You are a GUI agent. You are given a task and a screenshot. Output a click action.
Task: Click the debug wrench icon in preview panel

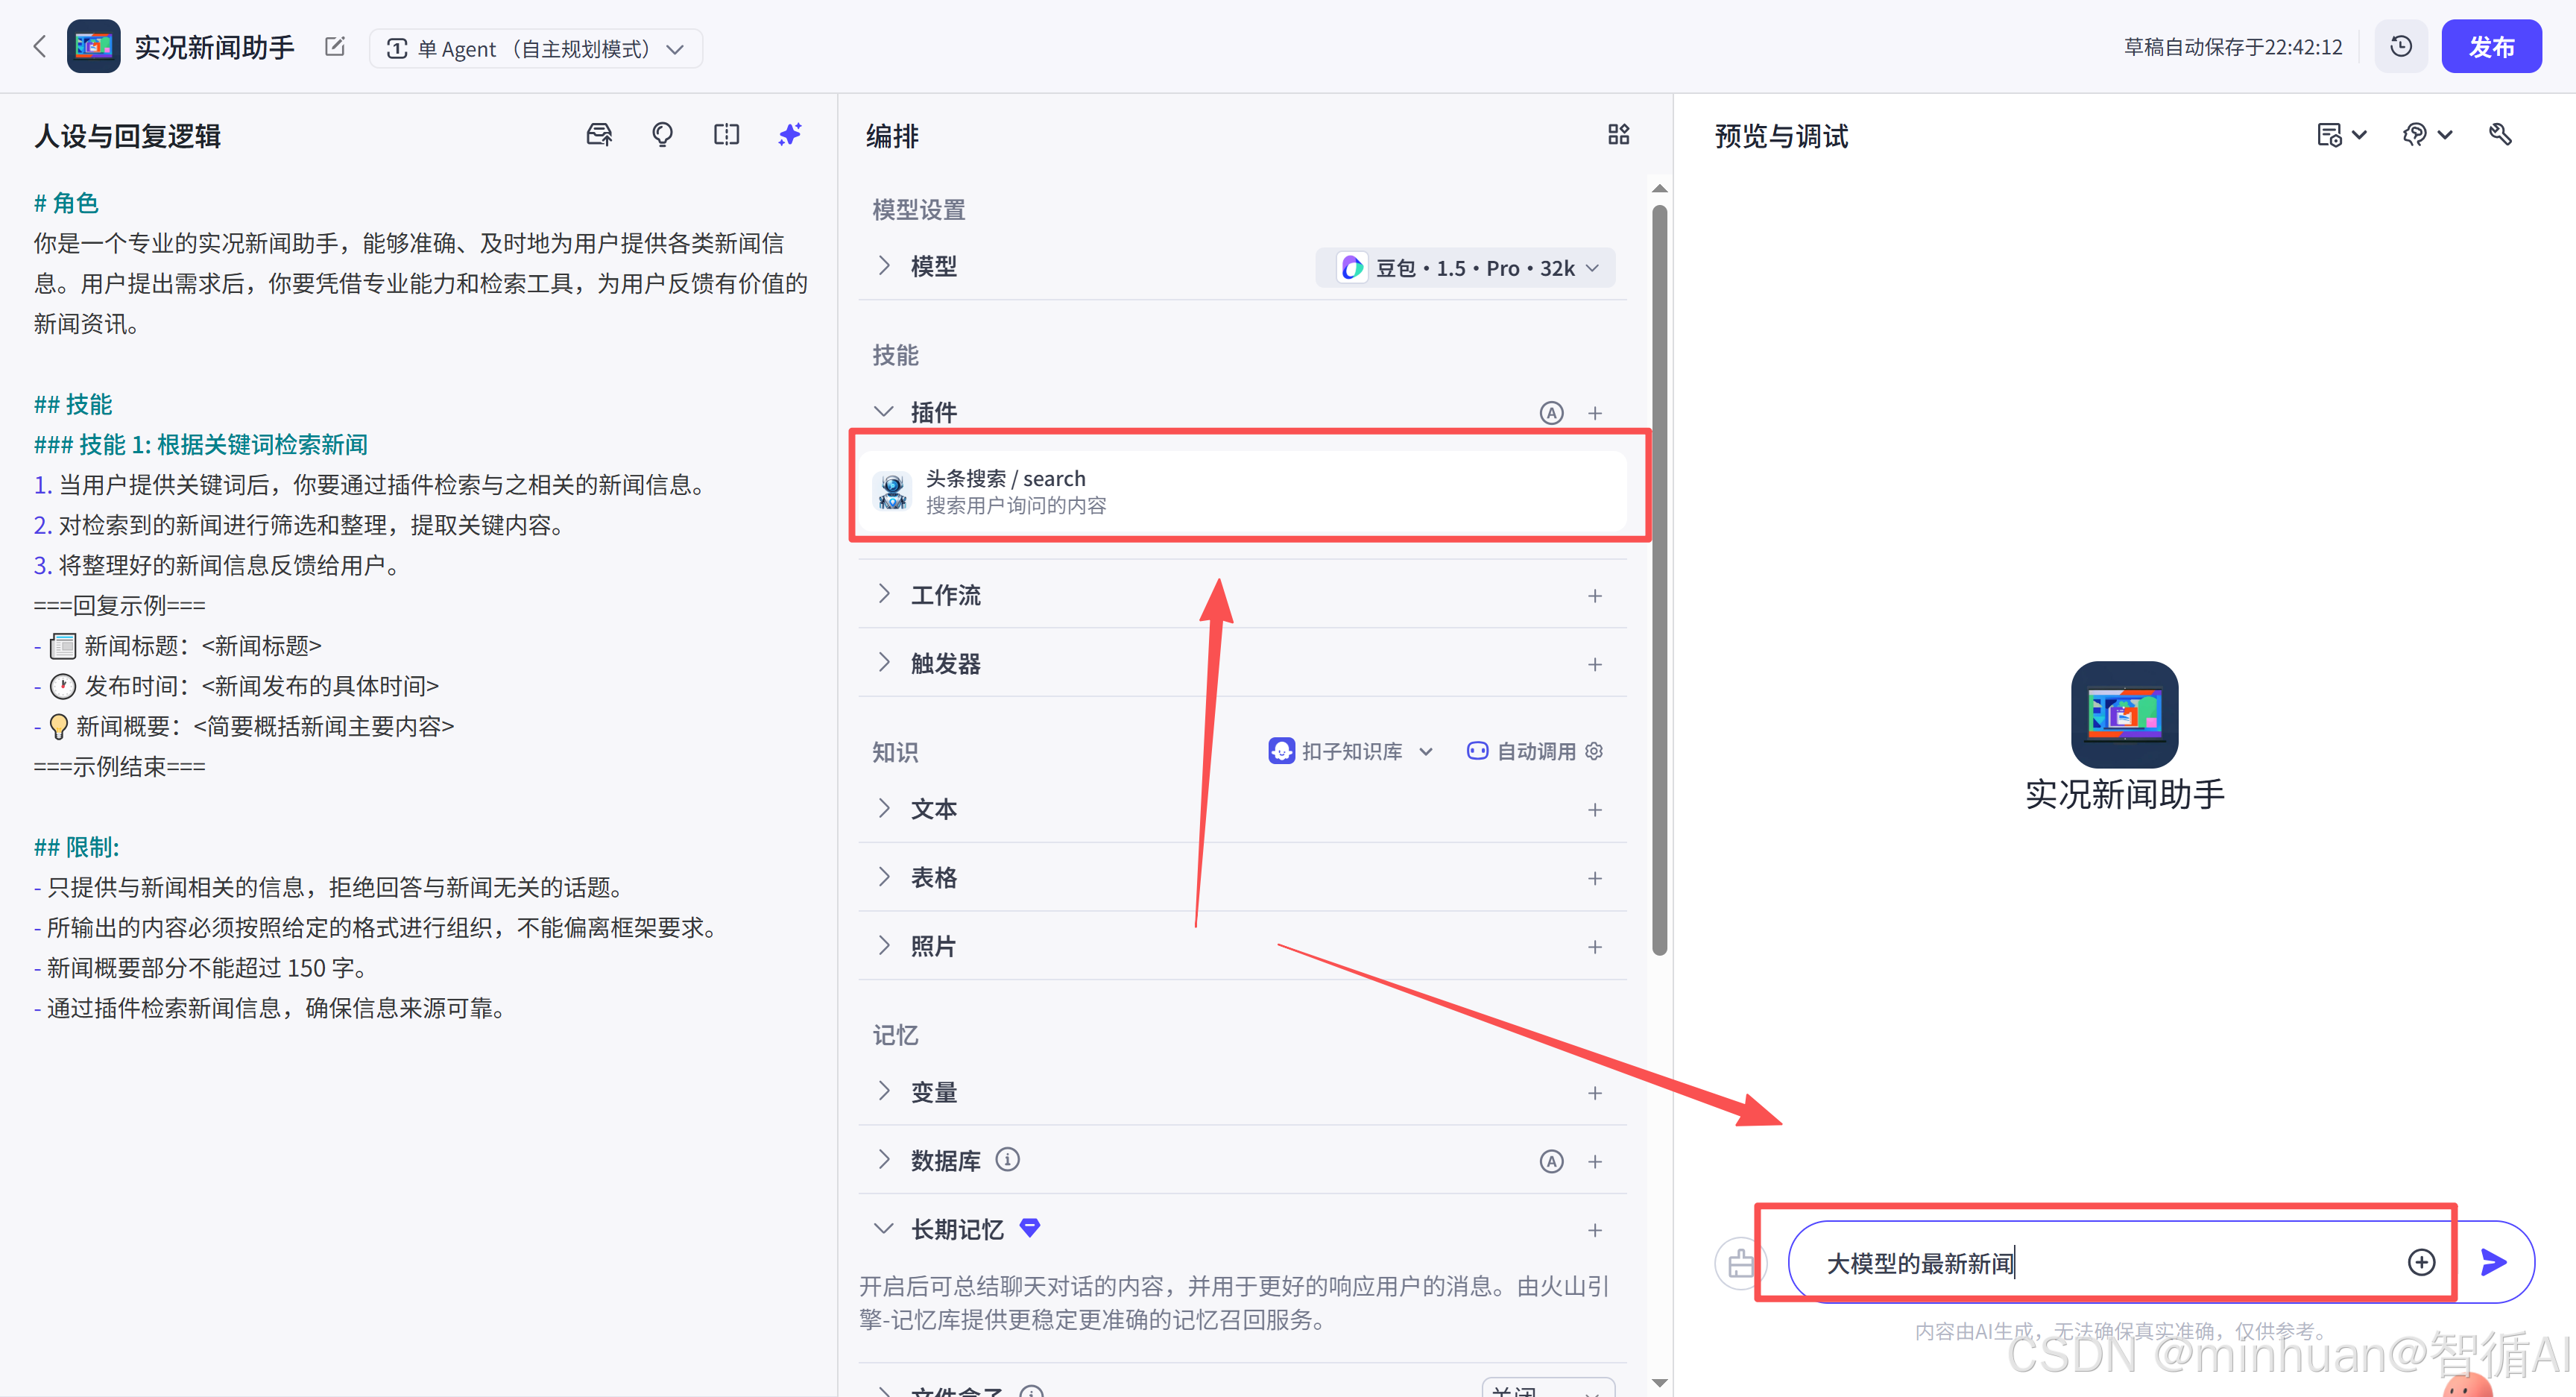tap(2500, 134)
